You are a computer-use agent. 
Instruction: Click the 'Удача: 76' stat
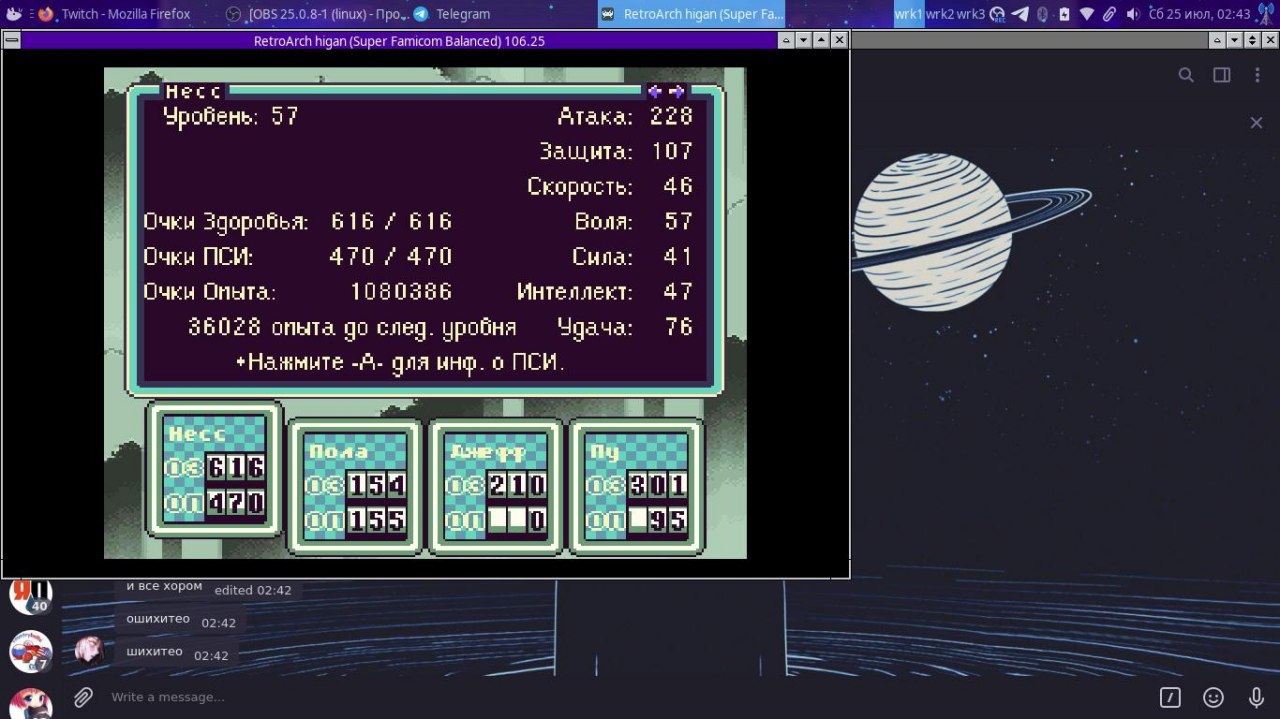point(625,327)
